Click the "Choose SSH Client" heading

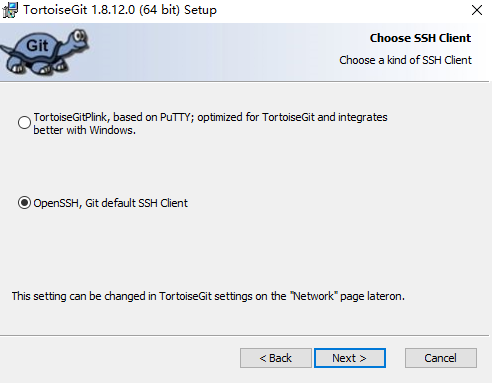pos(420,38)
